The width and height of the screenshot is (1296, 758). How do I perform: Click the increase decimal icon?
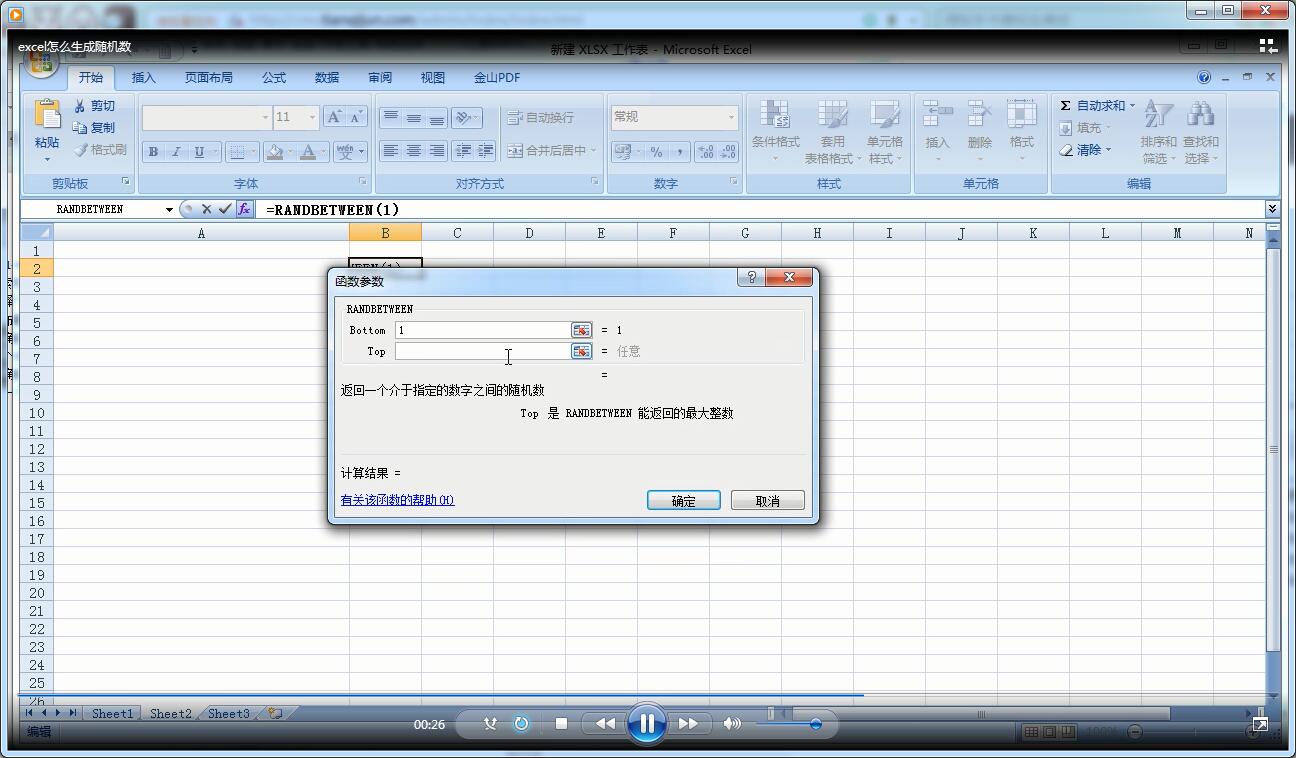(706, 152)
